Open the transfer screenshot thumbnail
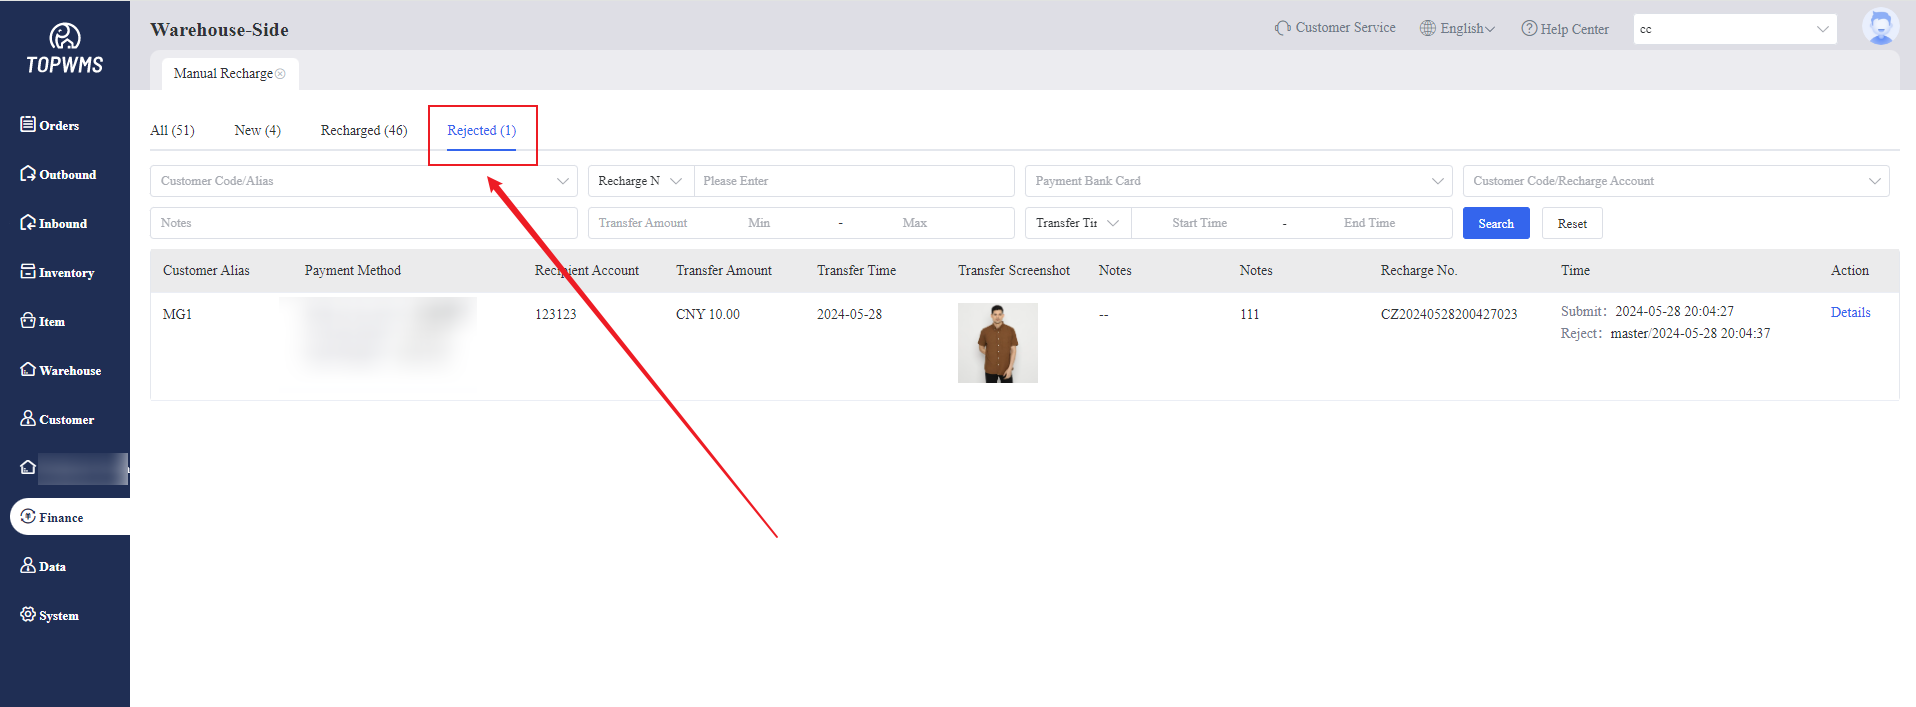This screenshot has height=707, width=1916. click(x=997, y=343)
